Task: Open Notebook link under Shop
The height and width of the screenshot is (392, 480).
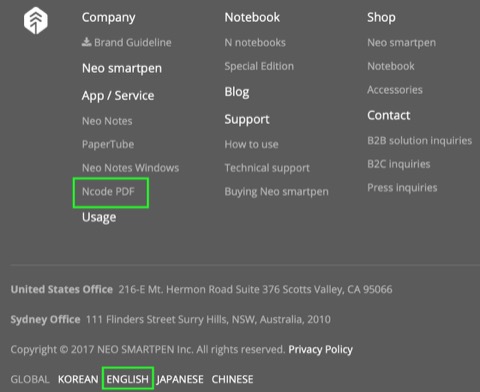Action: (391, 66)
